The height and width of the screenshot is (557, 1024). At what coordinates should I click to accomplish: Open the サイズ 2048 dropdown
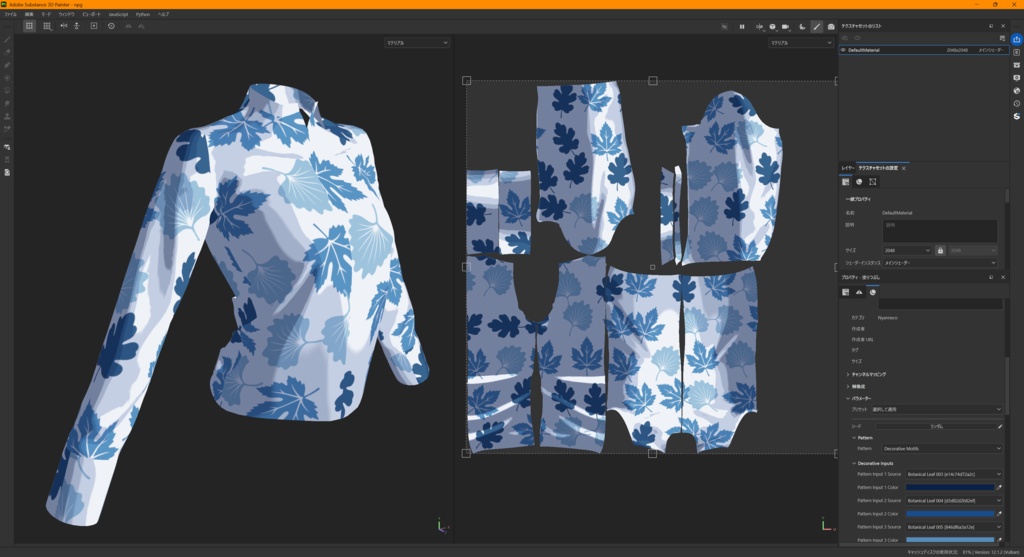[x=907, y=250]
